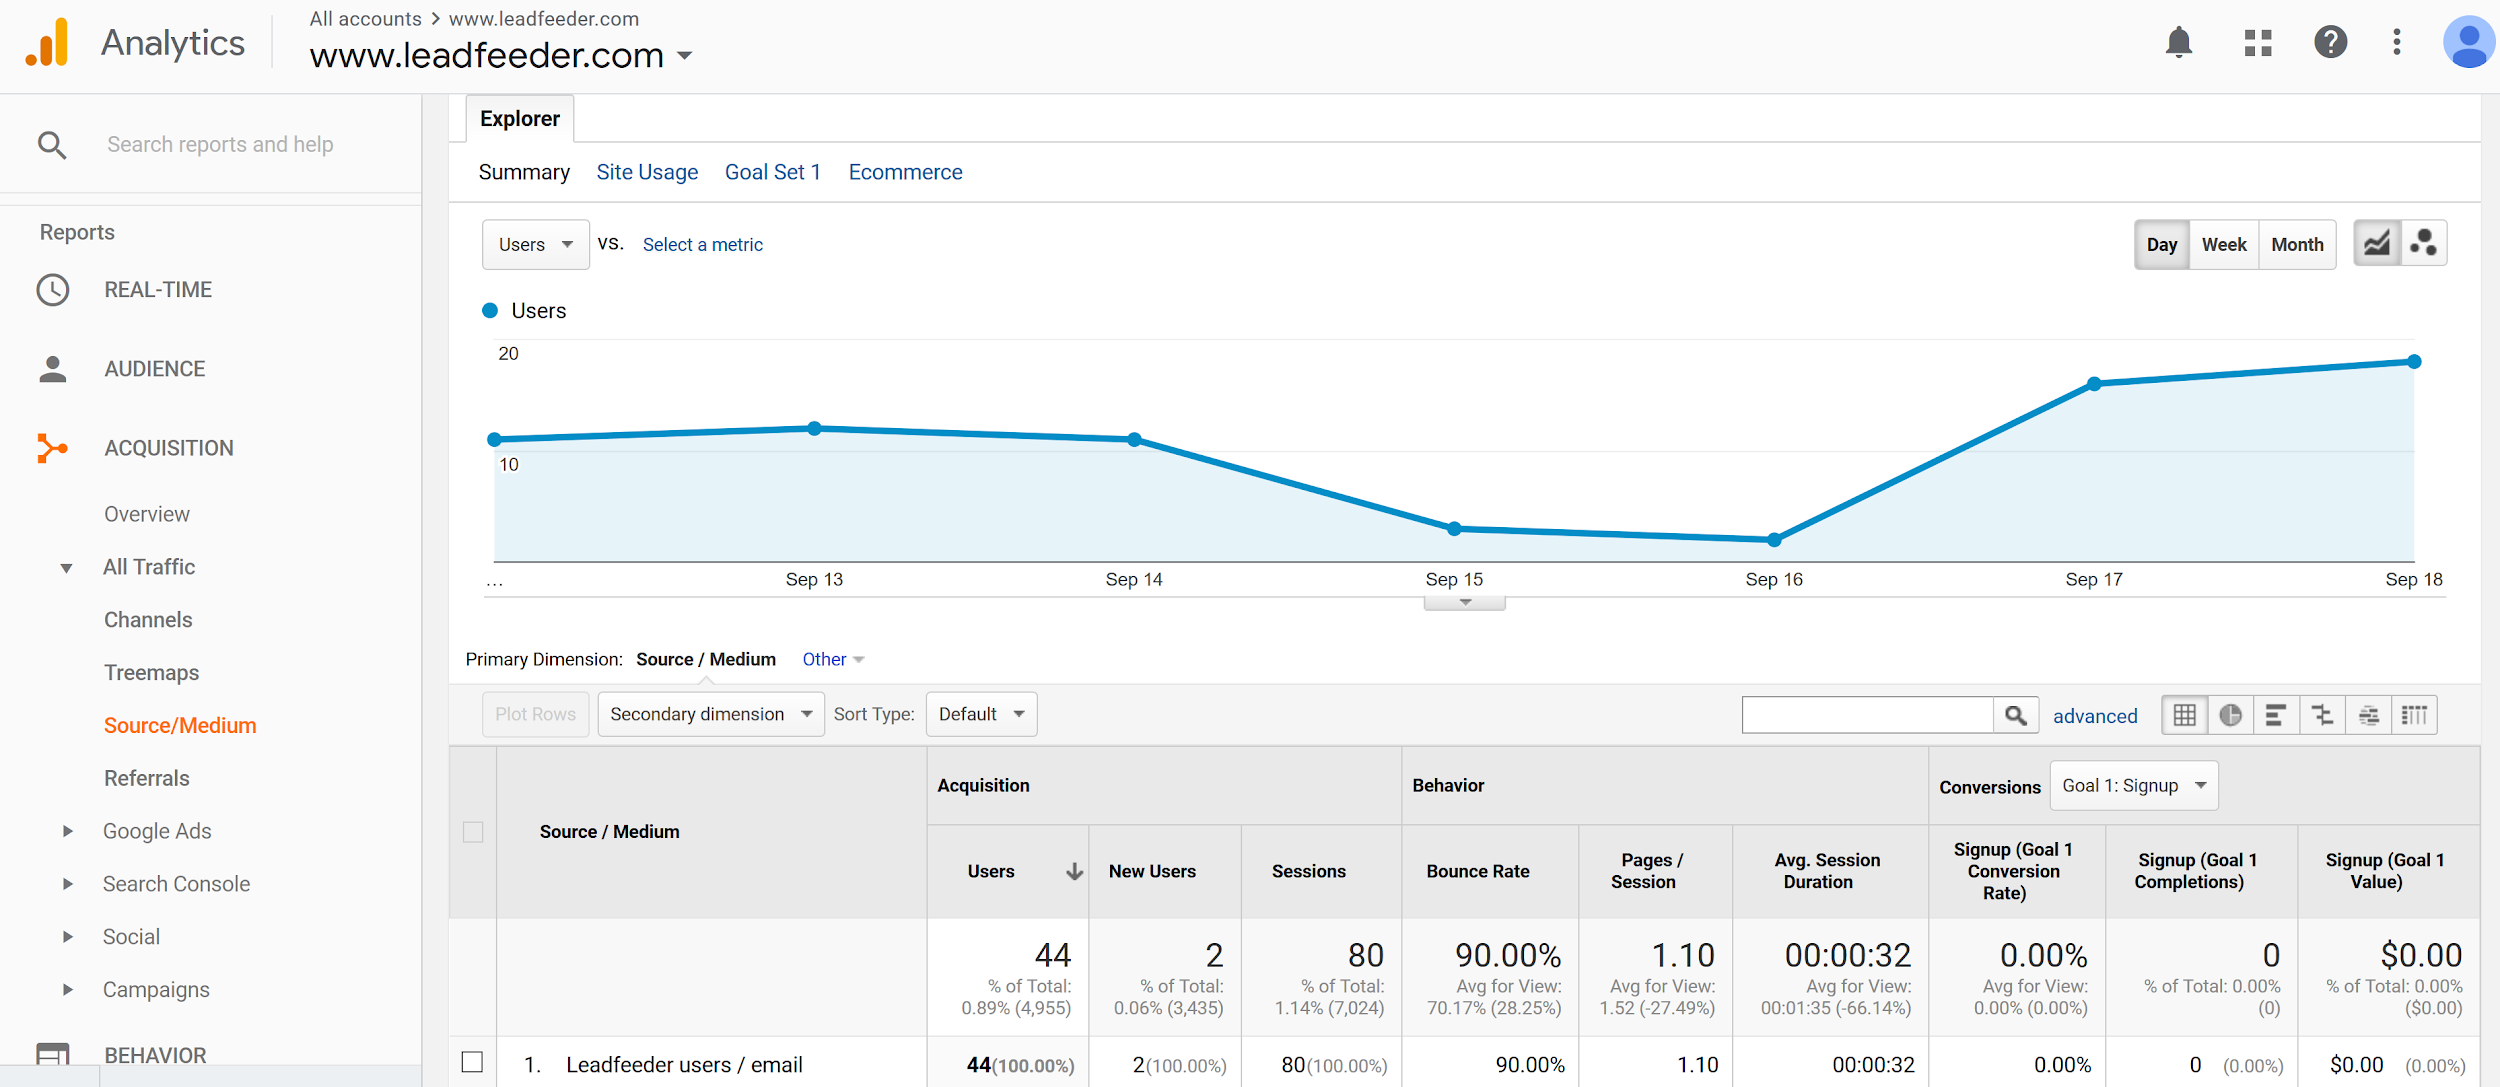Click the Plot Rows button
This screenshot has height=1087, width=2500.
pyautogui.click(x=536, y=714)
